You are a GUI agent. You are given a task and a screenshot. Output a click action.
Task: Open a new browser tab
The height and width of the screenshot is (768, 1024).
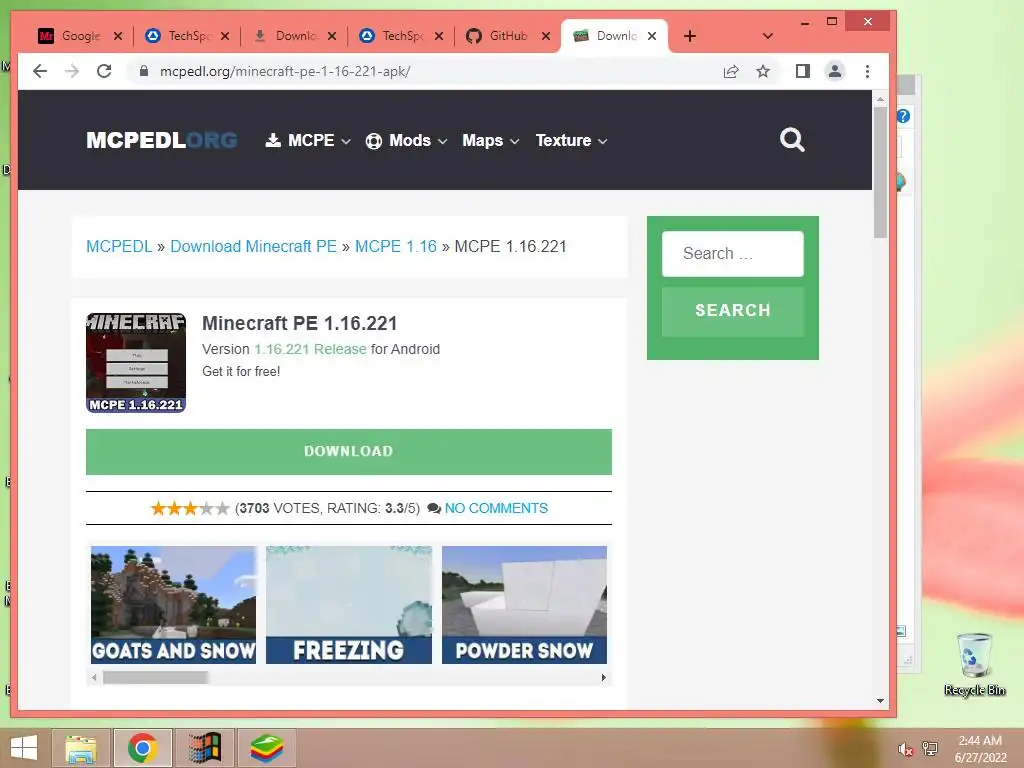point(690,36)
